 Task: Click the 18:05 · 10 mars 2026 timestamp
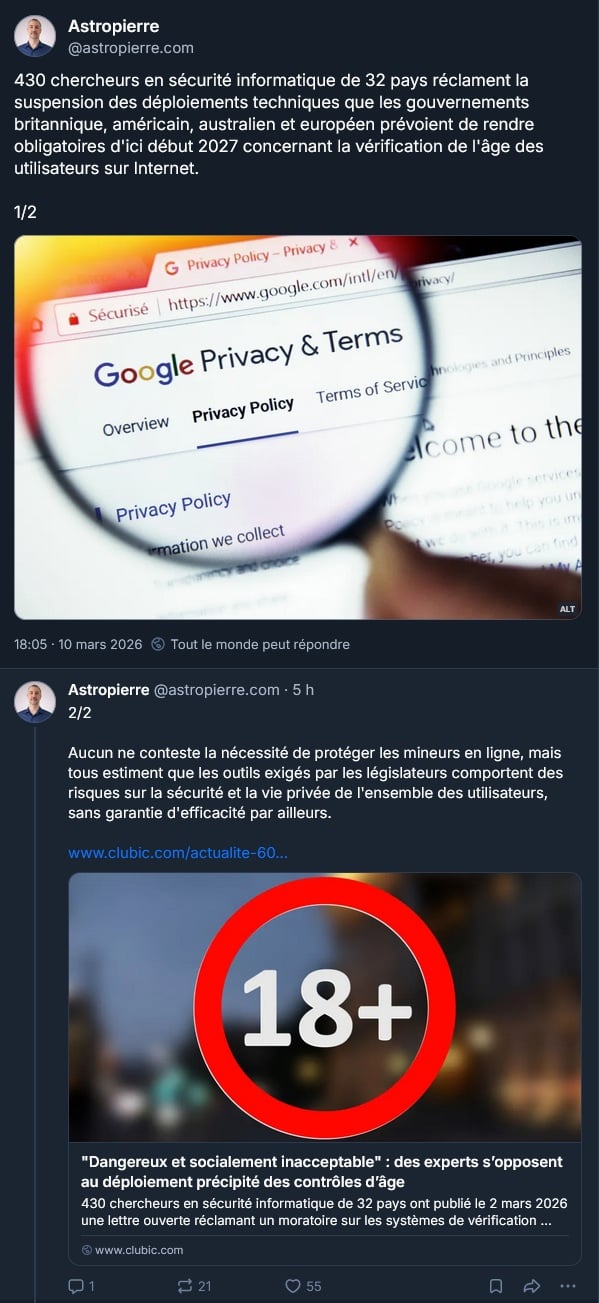pyautogui.click(x=79, y=645)
